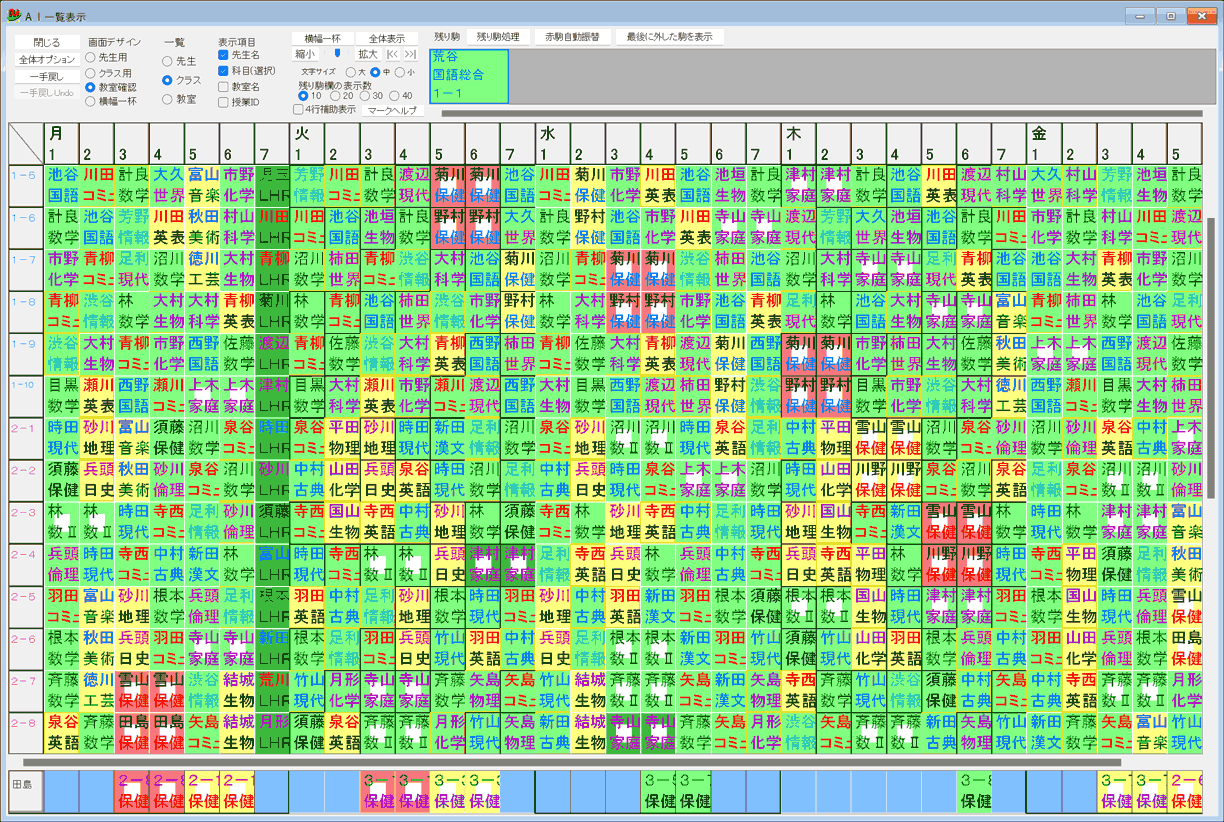The image size is (1224, 822).
Task: Click the 田島 row label at bottom
Action: pos(26,791)
